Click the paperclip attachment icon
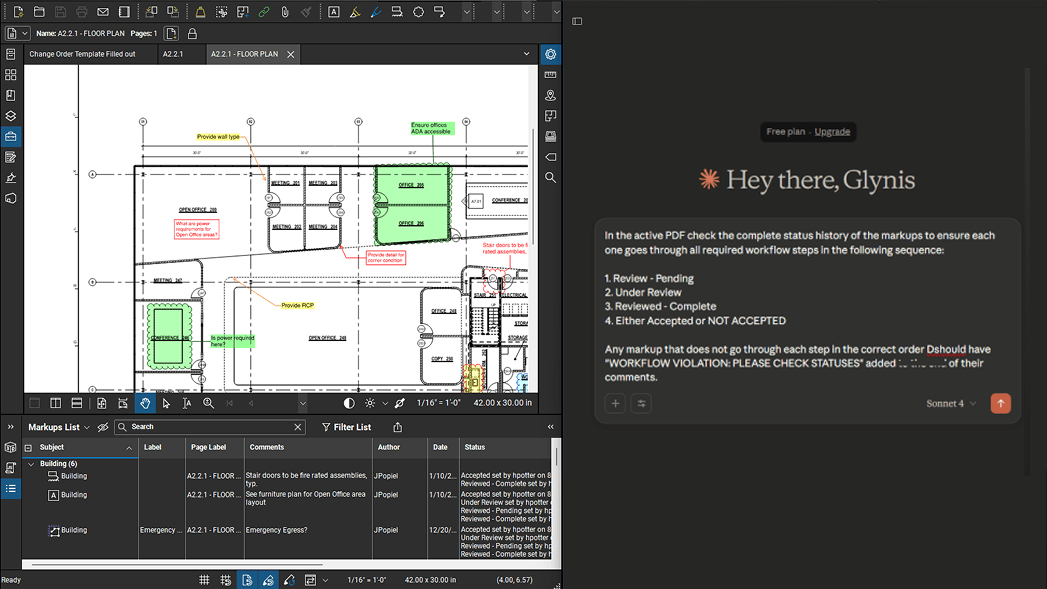Screen dimensions: 1047x589 (285, 12)
